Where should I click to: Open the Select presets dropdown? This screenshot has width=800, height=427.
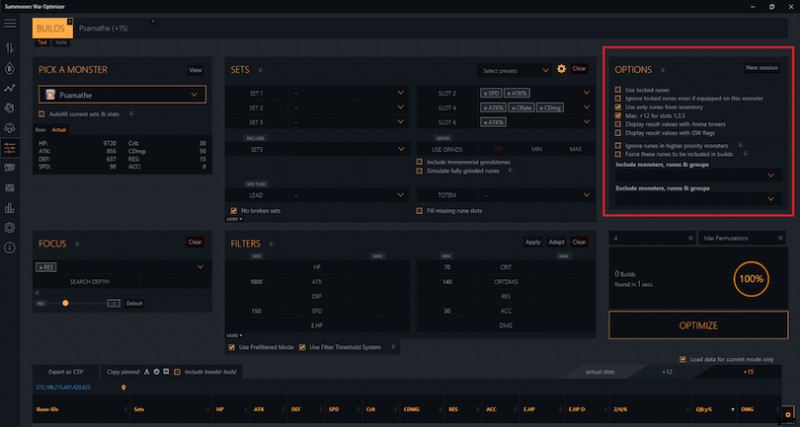(x=514, y=70)
